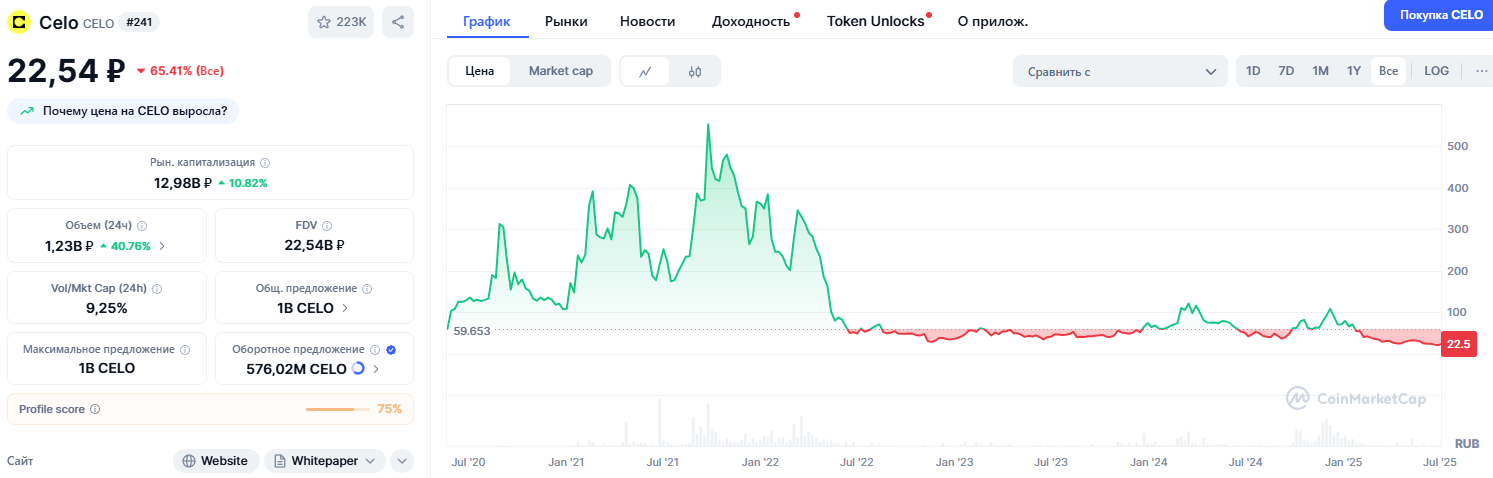
Task: Click the trend icon in price question
Action: coord(27,111)
